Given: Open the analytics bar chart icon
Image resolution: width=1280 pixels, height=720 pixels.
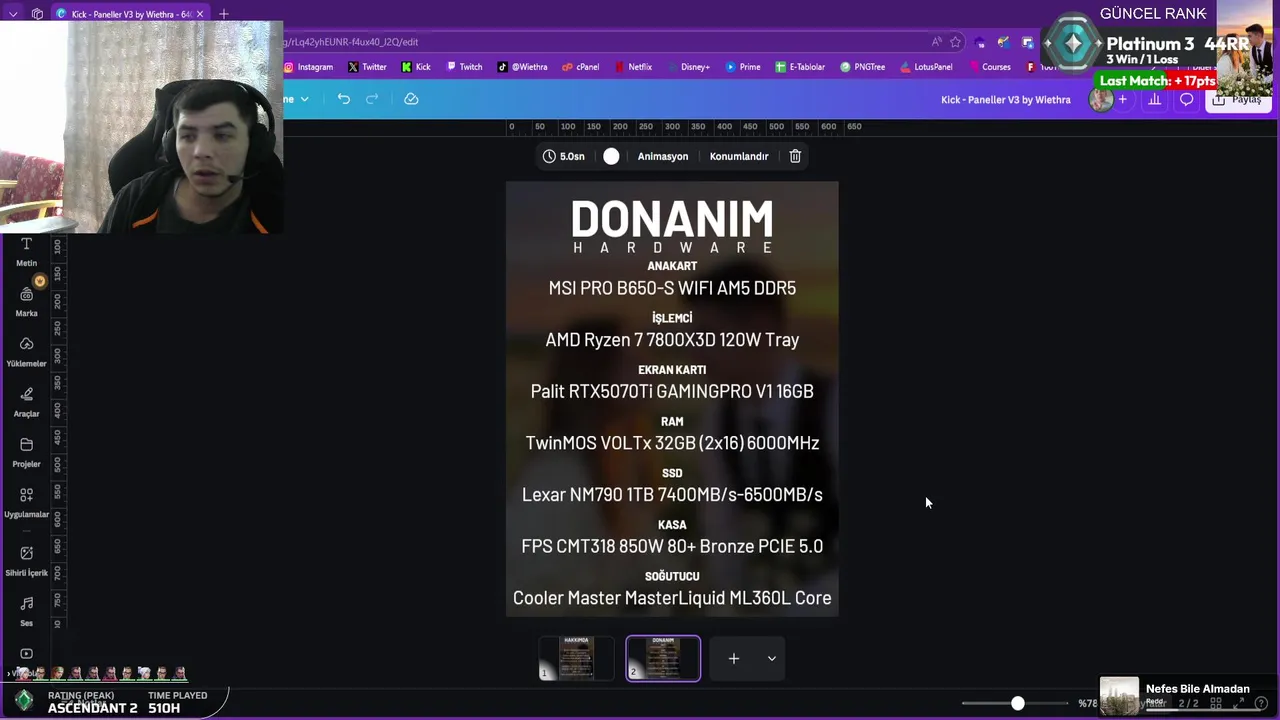Looking at the screenshot, I should [1154, 99].
